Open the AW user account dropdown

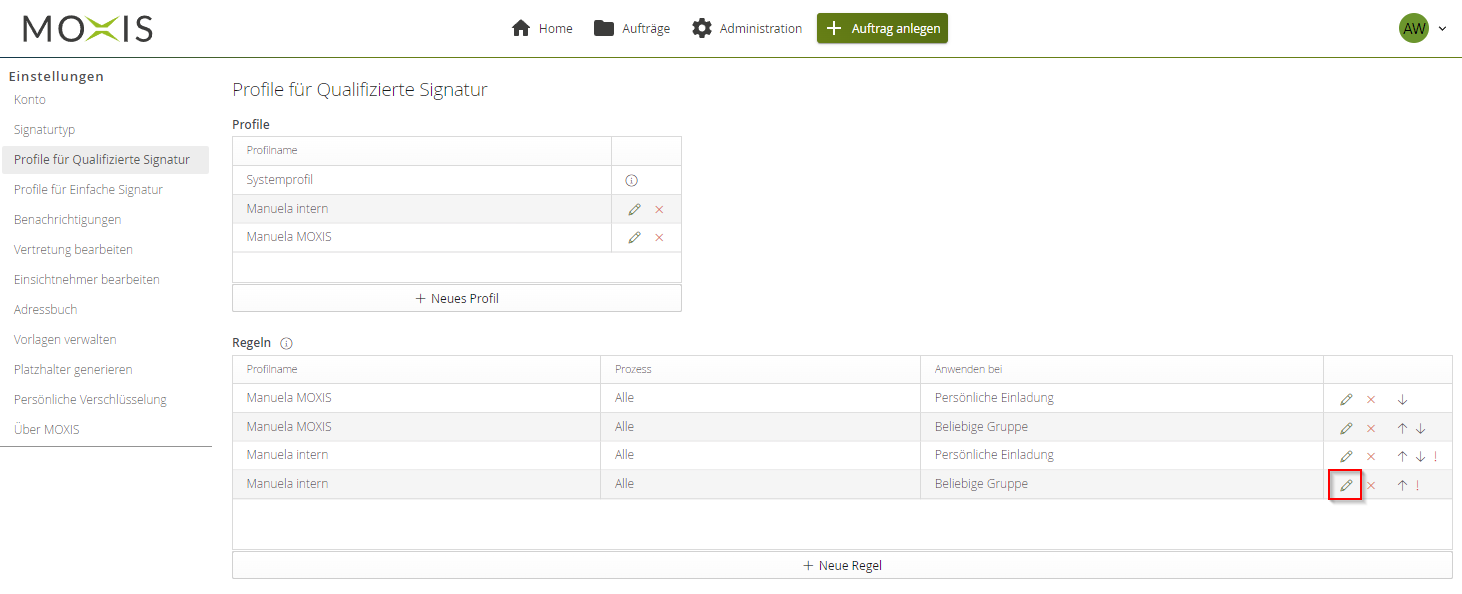(1423, 29)
